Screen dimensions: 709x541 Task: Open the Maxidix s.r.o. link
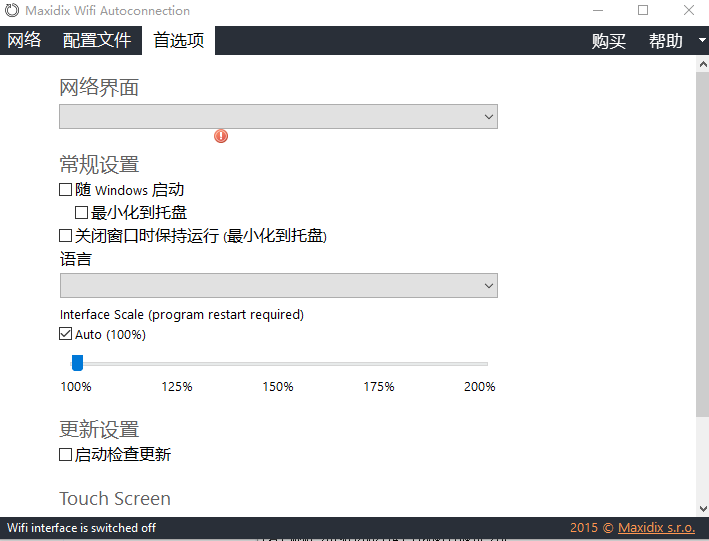coord(656,528)
